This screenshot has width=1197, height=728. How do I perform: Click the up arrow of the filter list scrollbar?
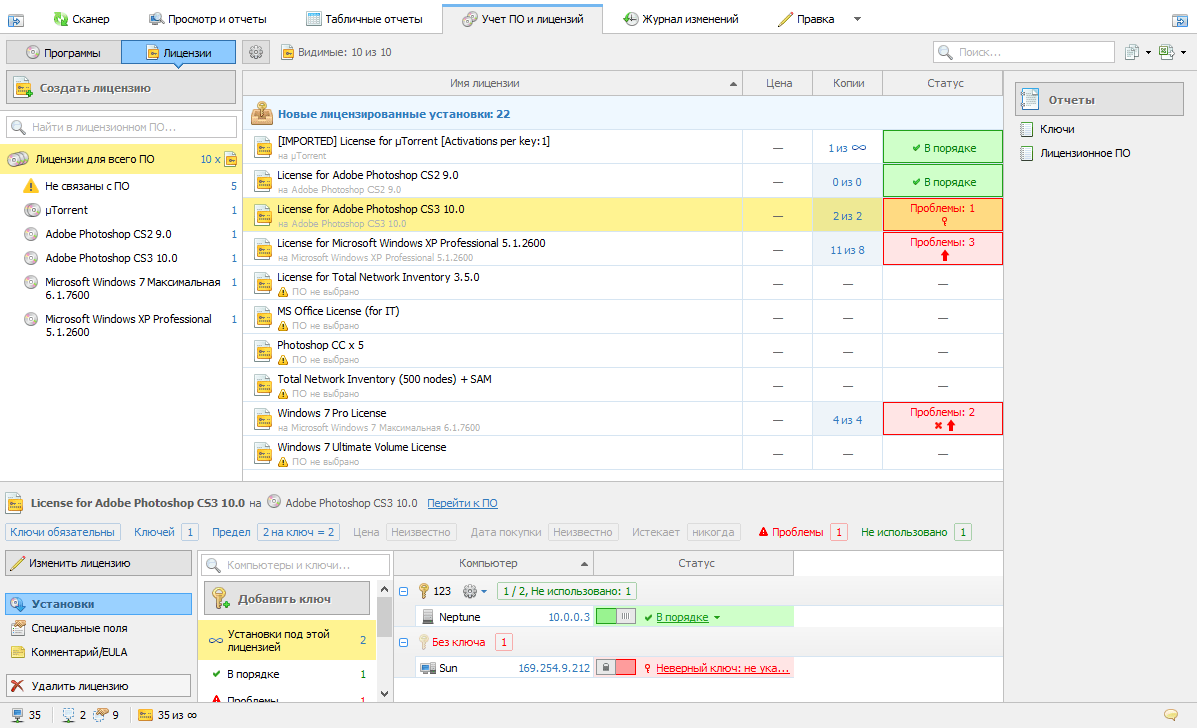tap(384, 590)
